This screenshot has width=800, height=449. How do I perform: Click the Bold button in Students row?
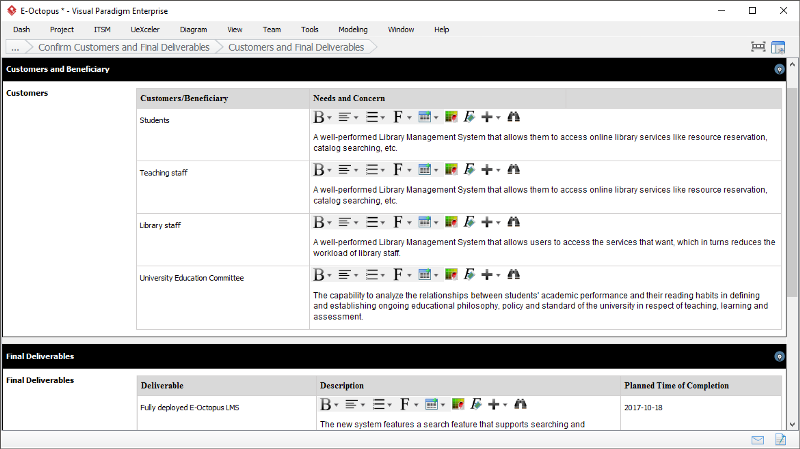tap(320, 117)
